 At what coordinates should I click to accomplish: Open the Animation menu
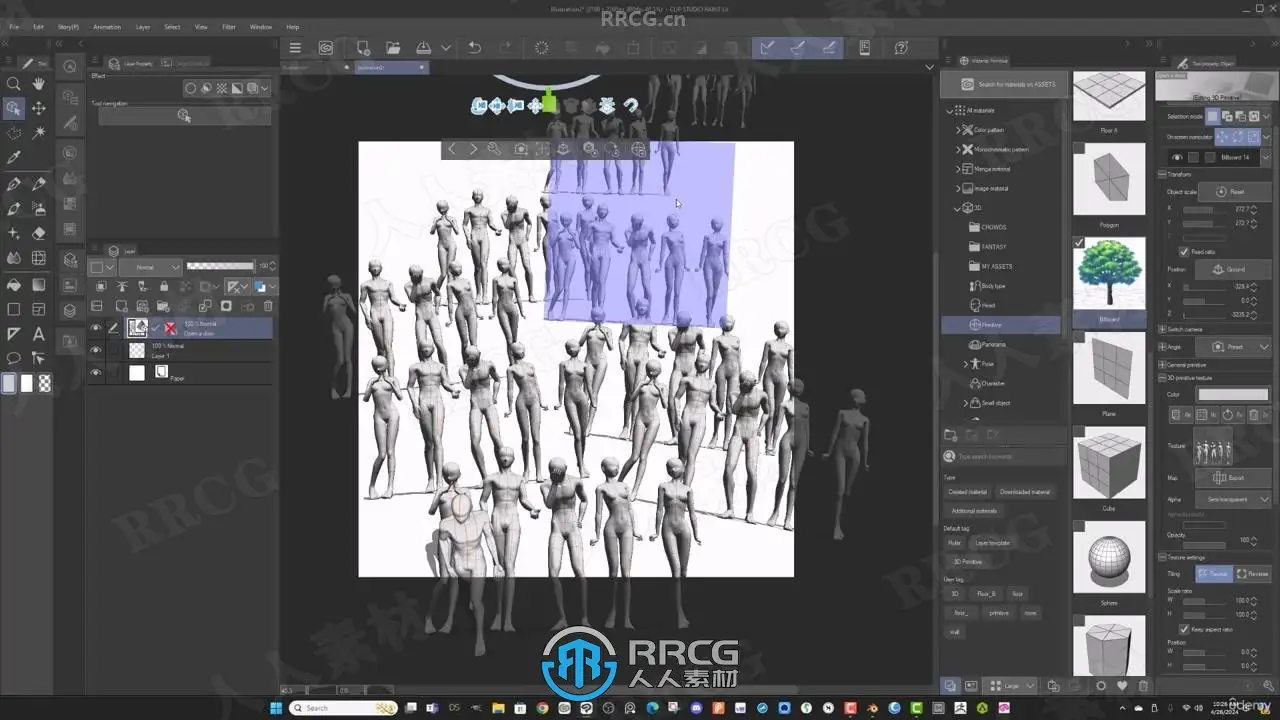point(107,27)
